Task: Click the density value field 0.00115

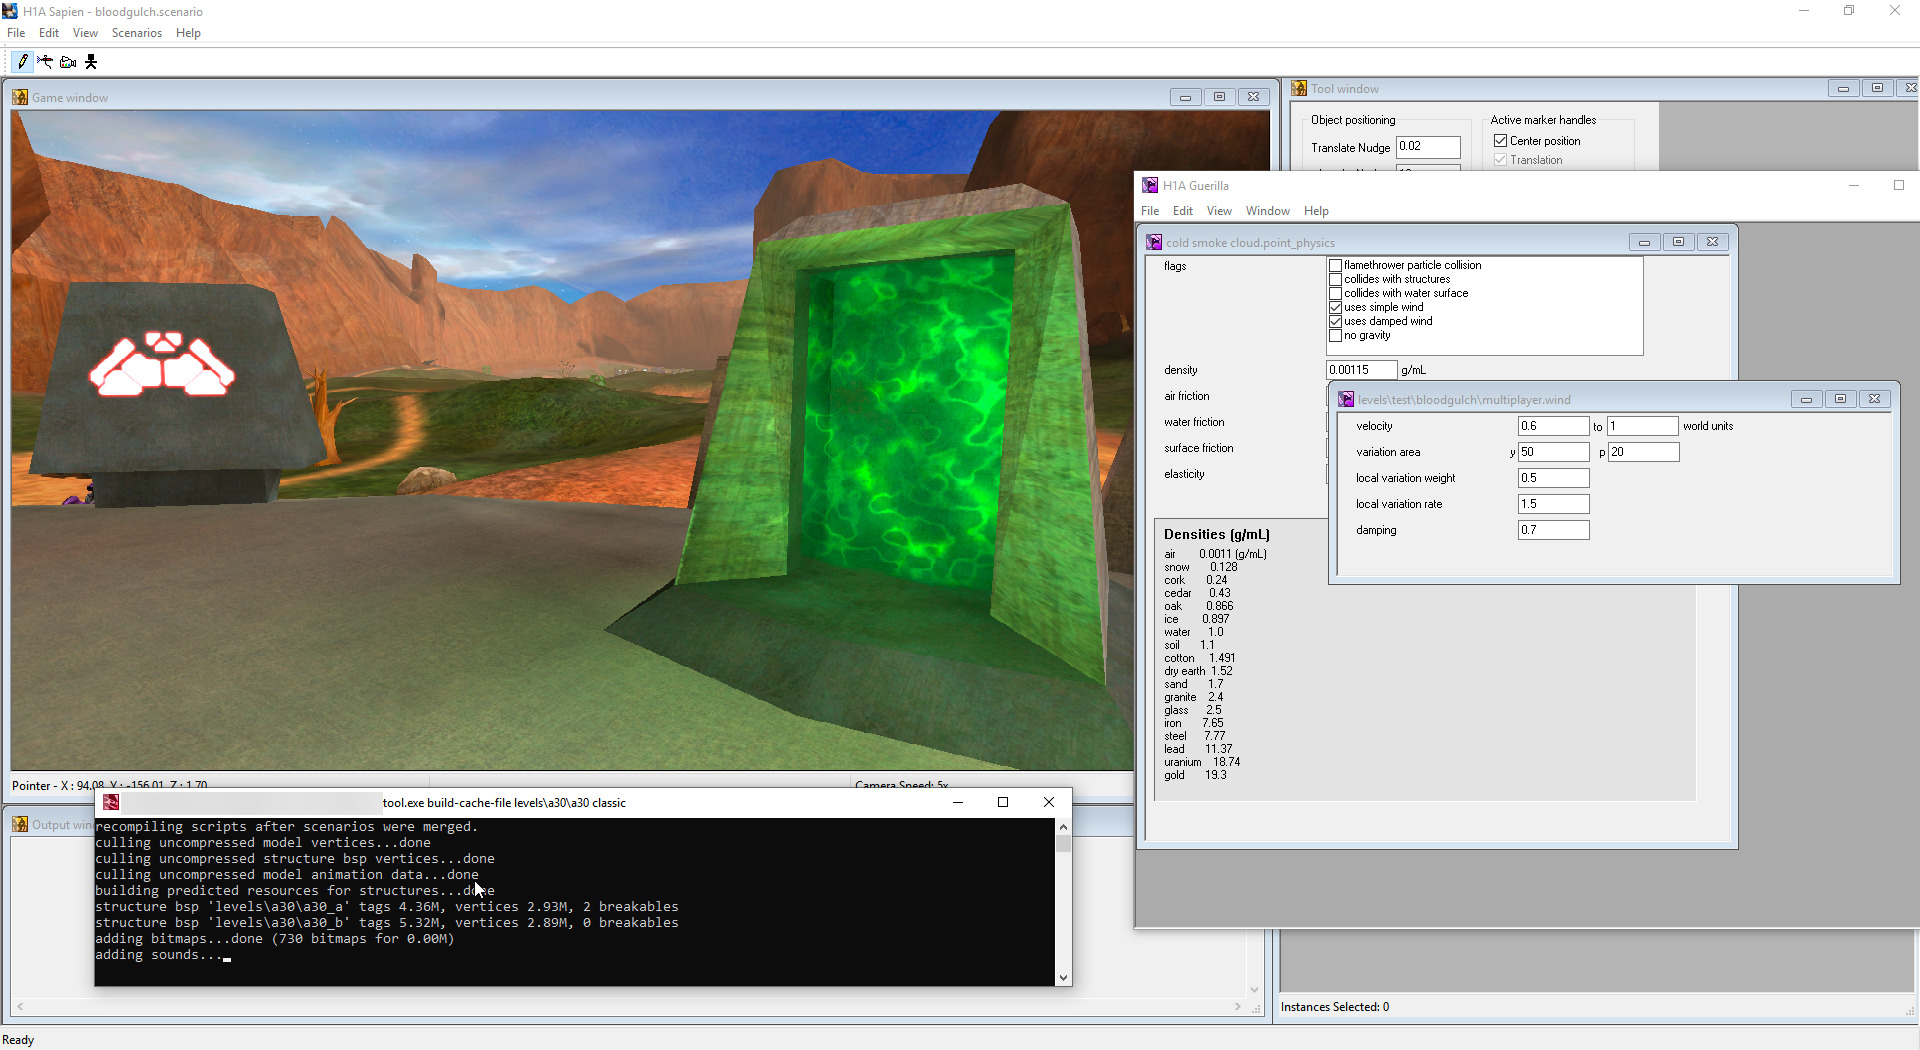Action: point(1361,370)
